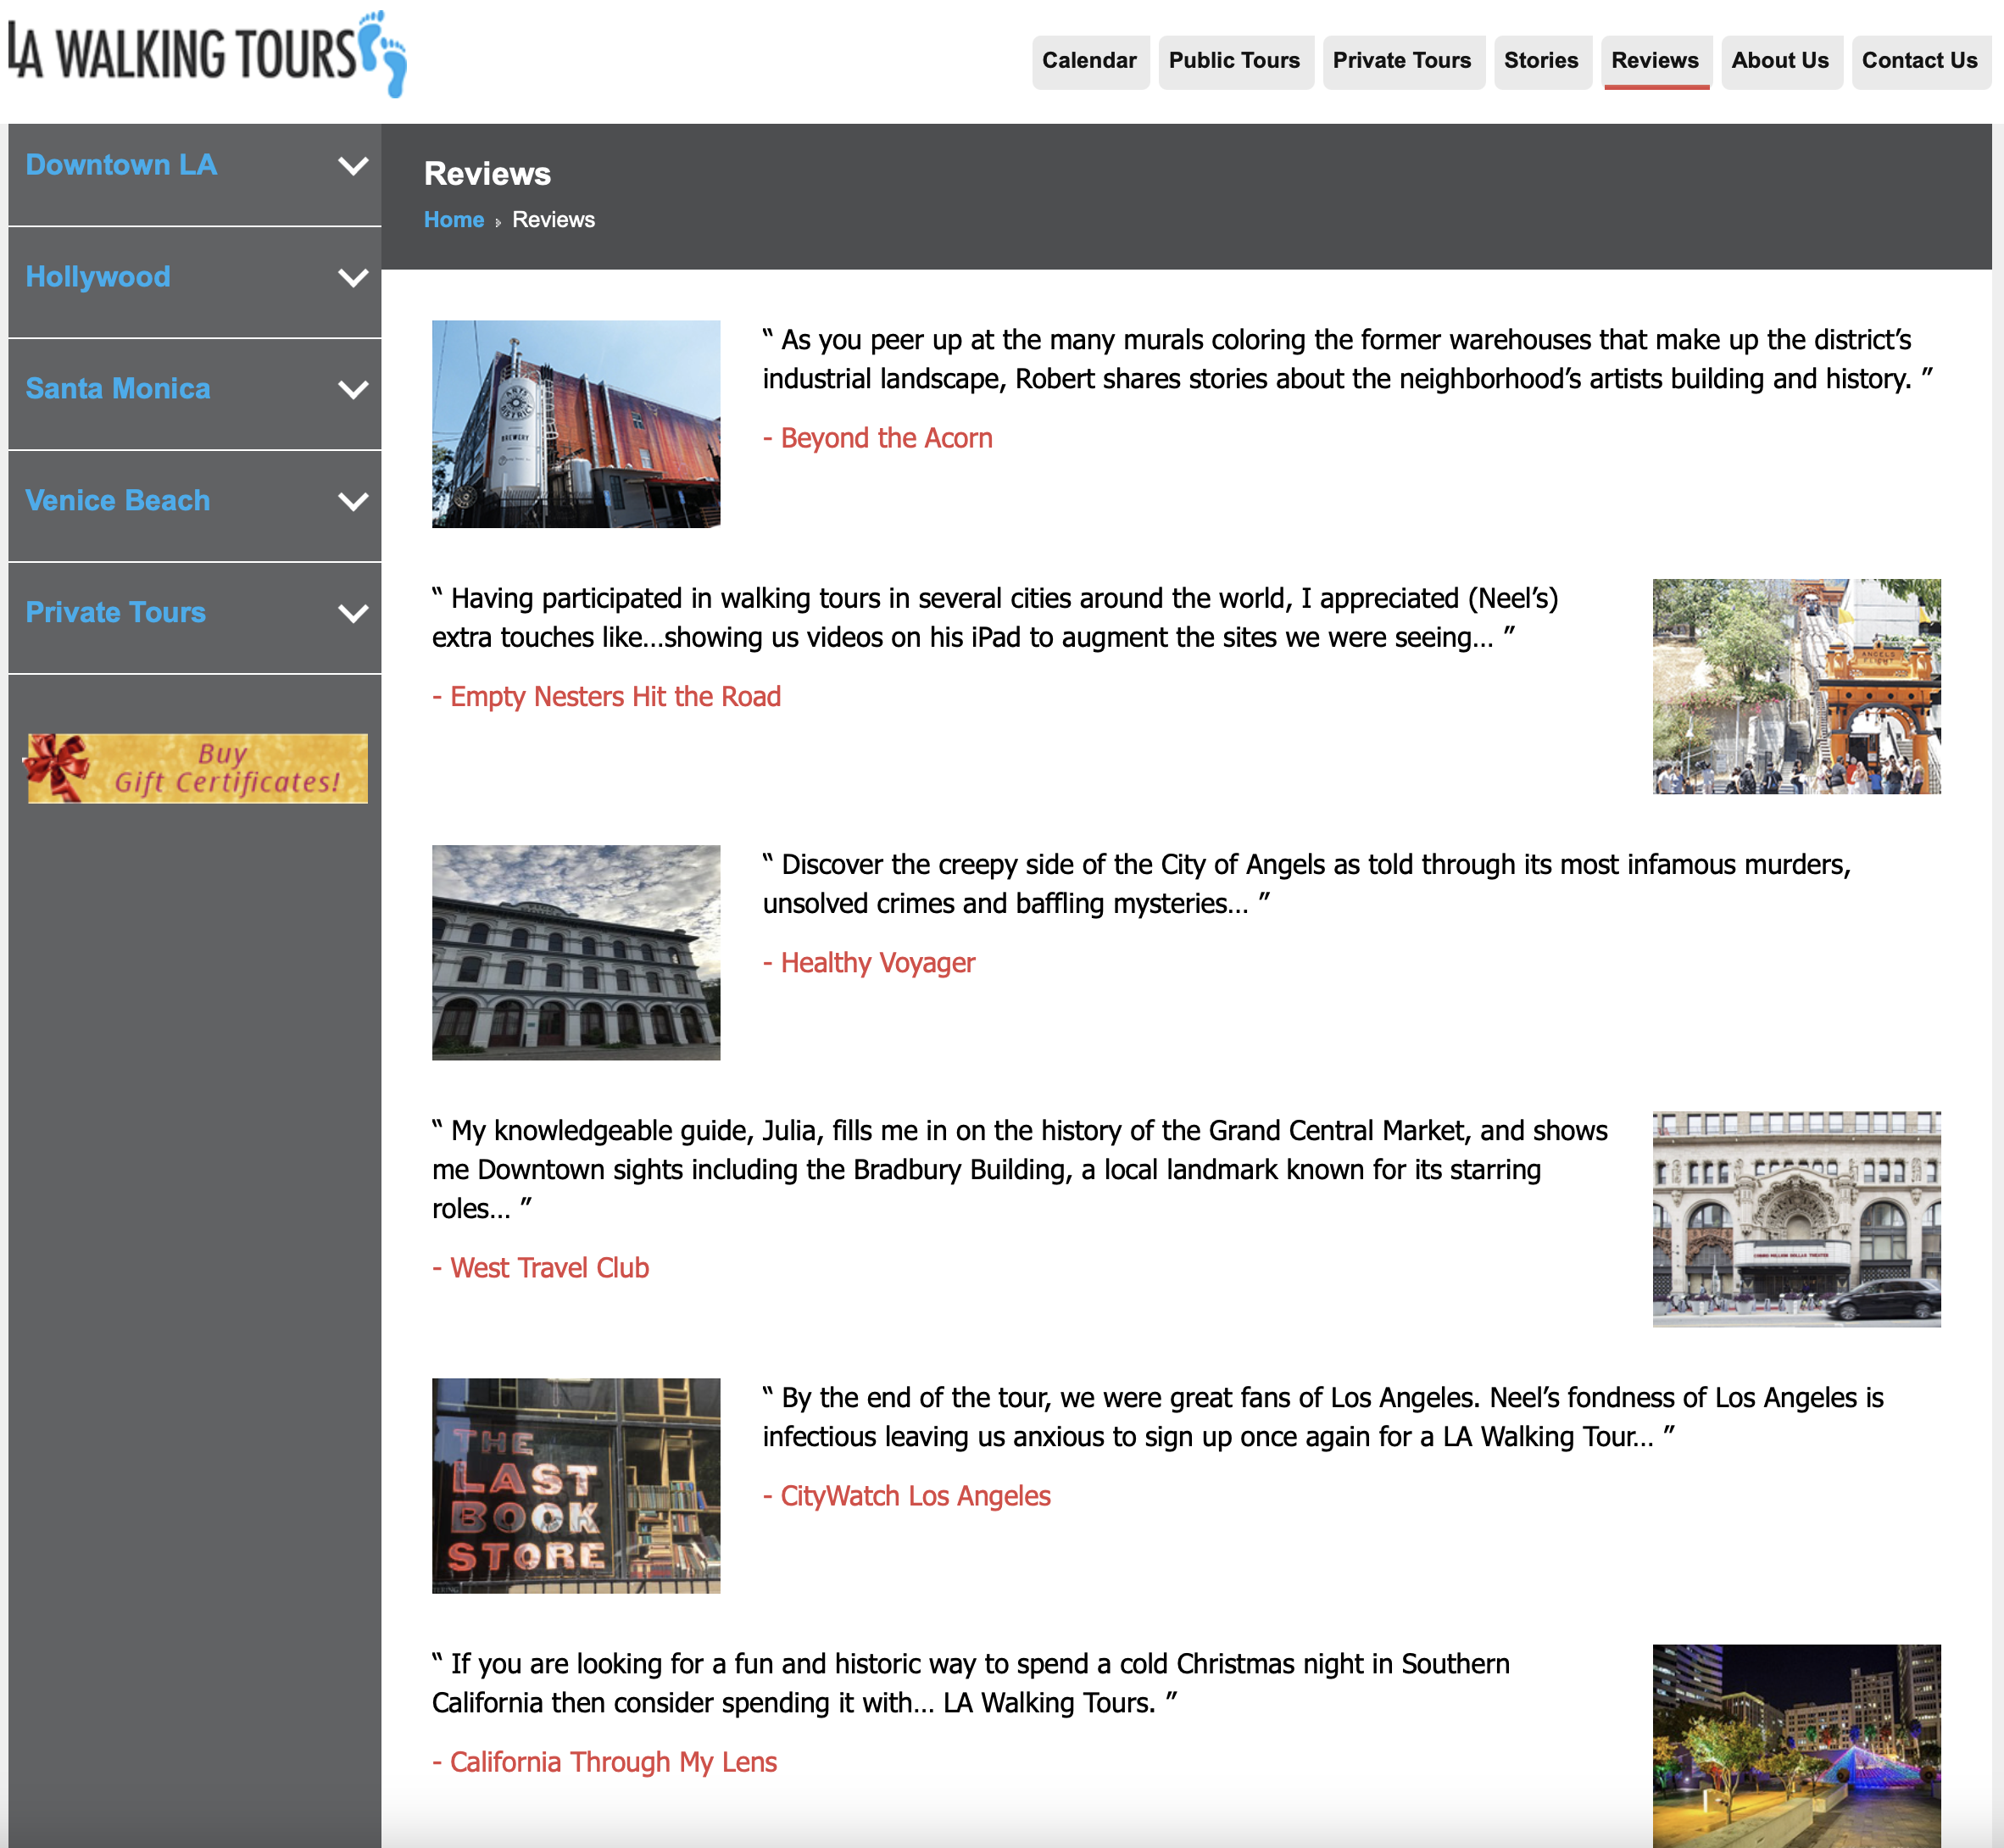Expand the Hollywood sidebar chevron
This screenshot has width=2004, height=1848.
click(353, 278)
